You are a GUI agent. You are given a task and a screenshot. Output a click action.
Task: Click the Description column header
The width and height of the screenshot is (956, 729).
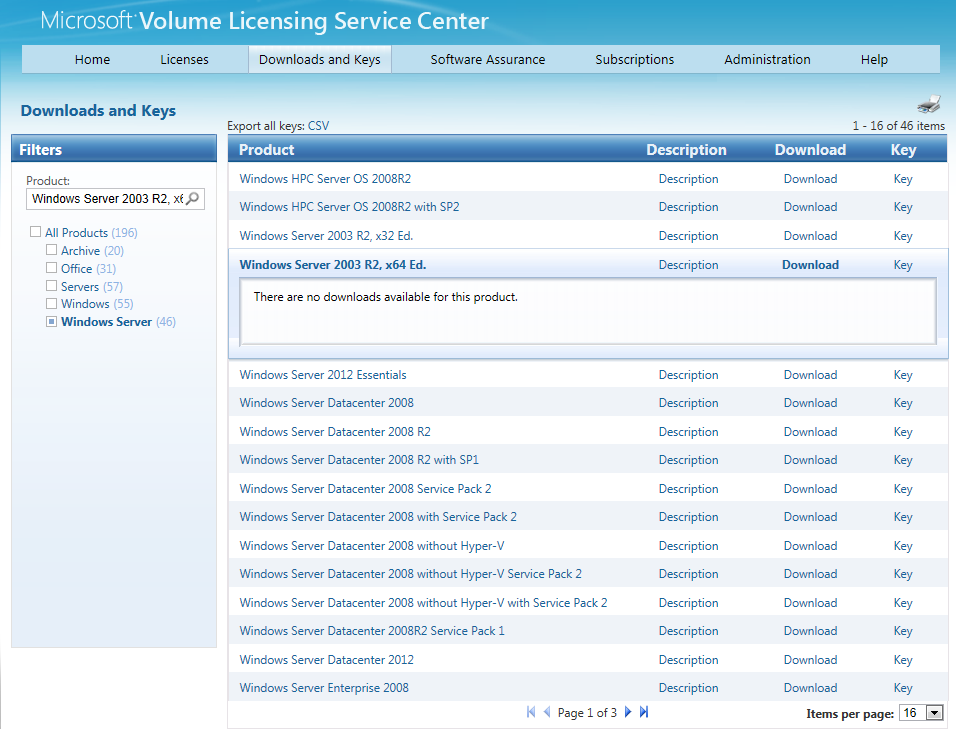pyautogui.click(x=687, y=150)
